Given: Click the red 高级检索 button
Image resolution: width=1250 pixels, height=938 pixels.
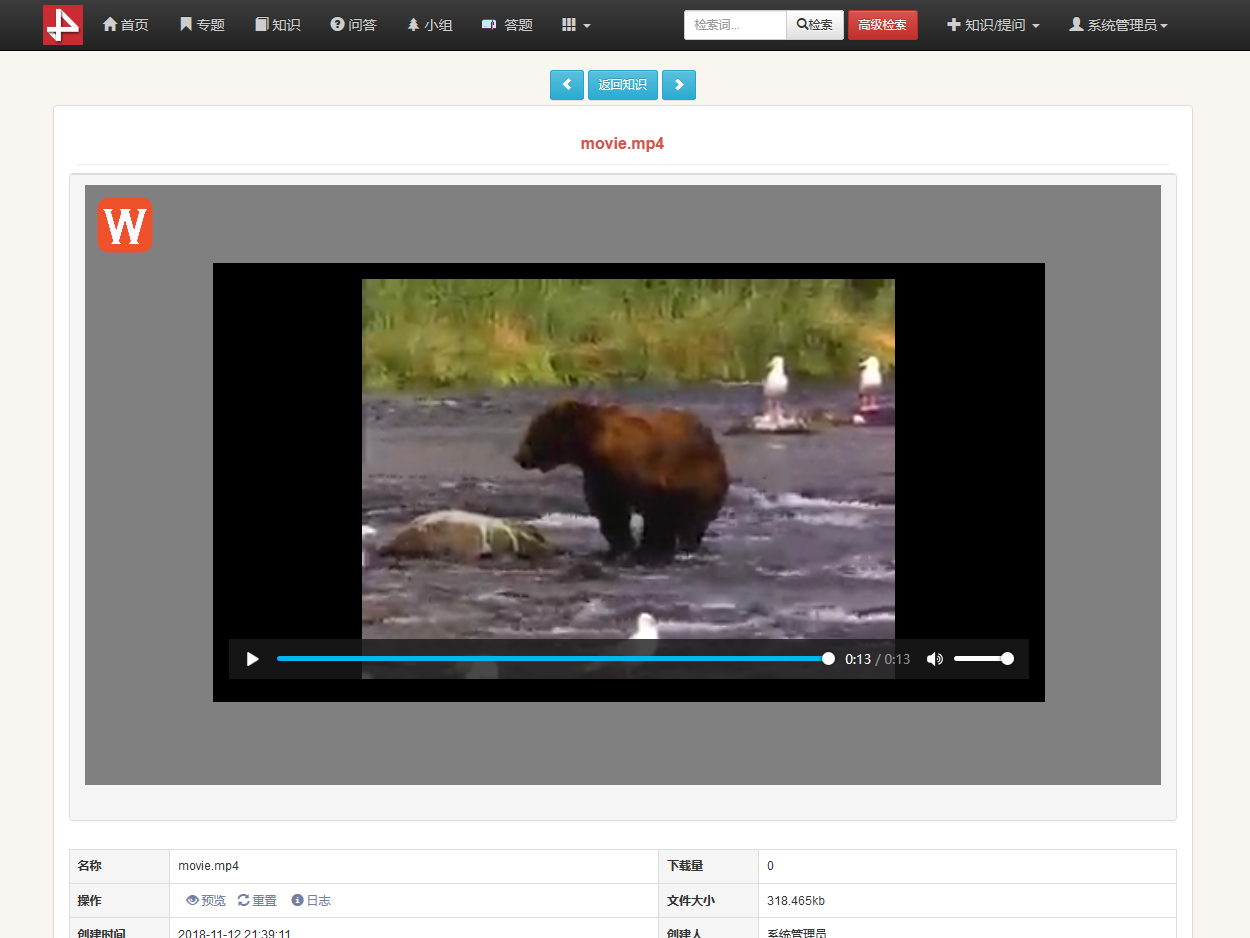Looking at the screenshot, I should click(882, 25).
